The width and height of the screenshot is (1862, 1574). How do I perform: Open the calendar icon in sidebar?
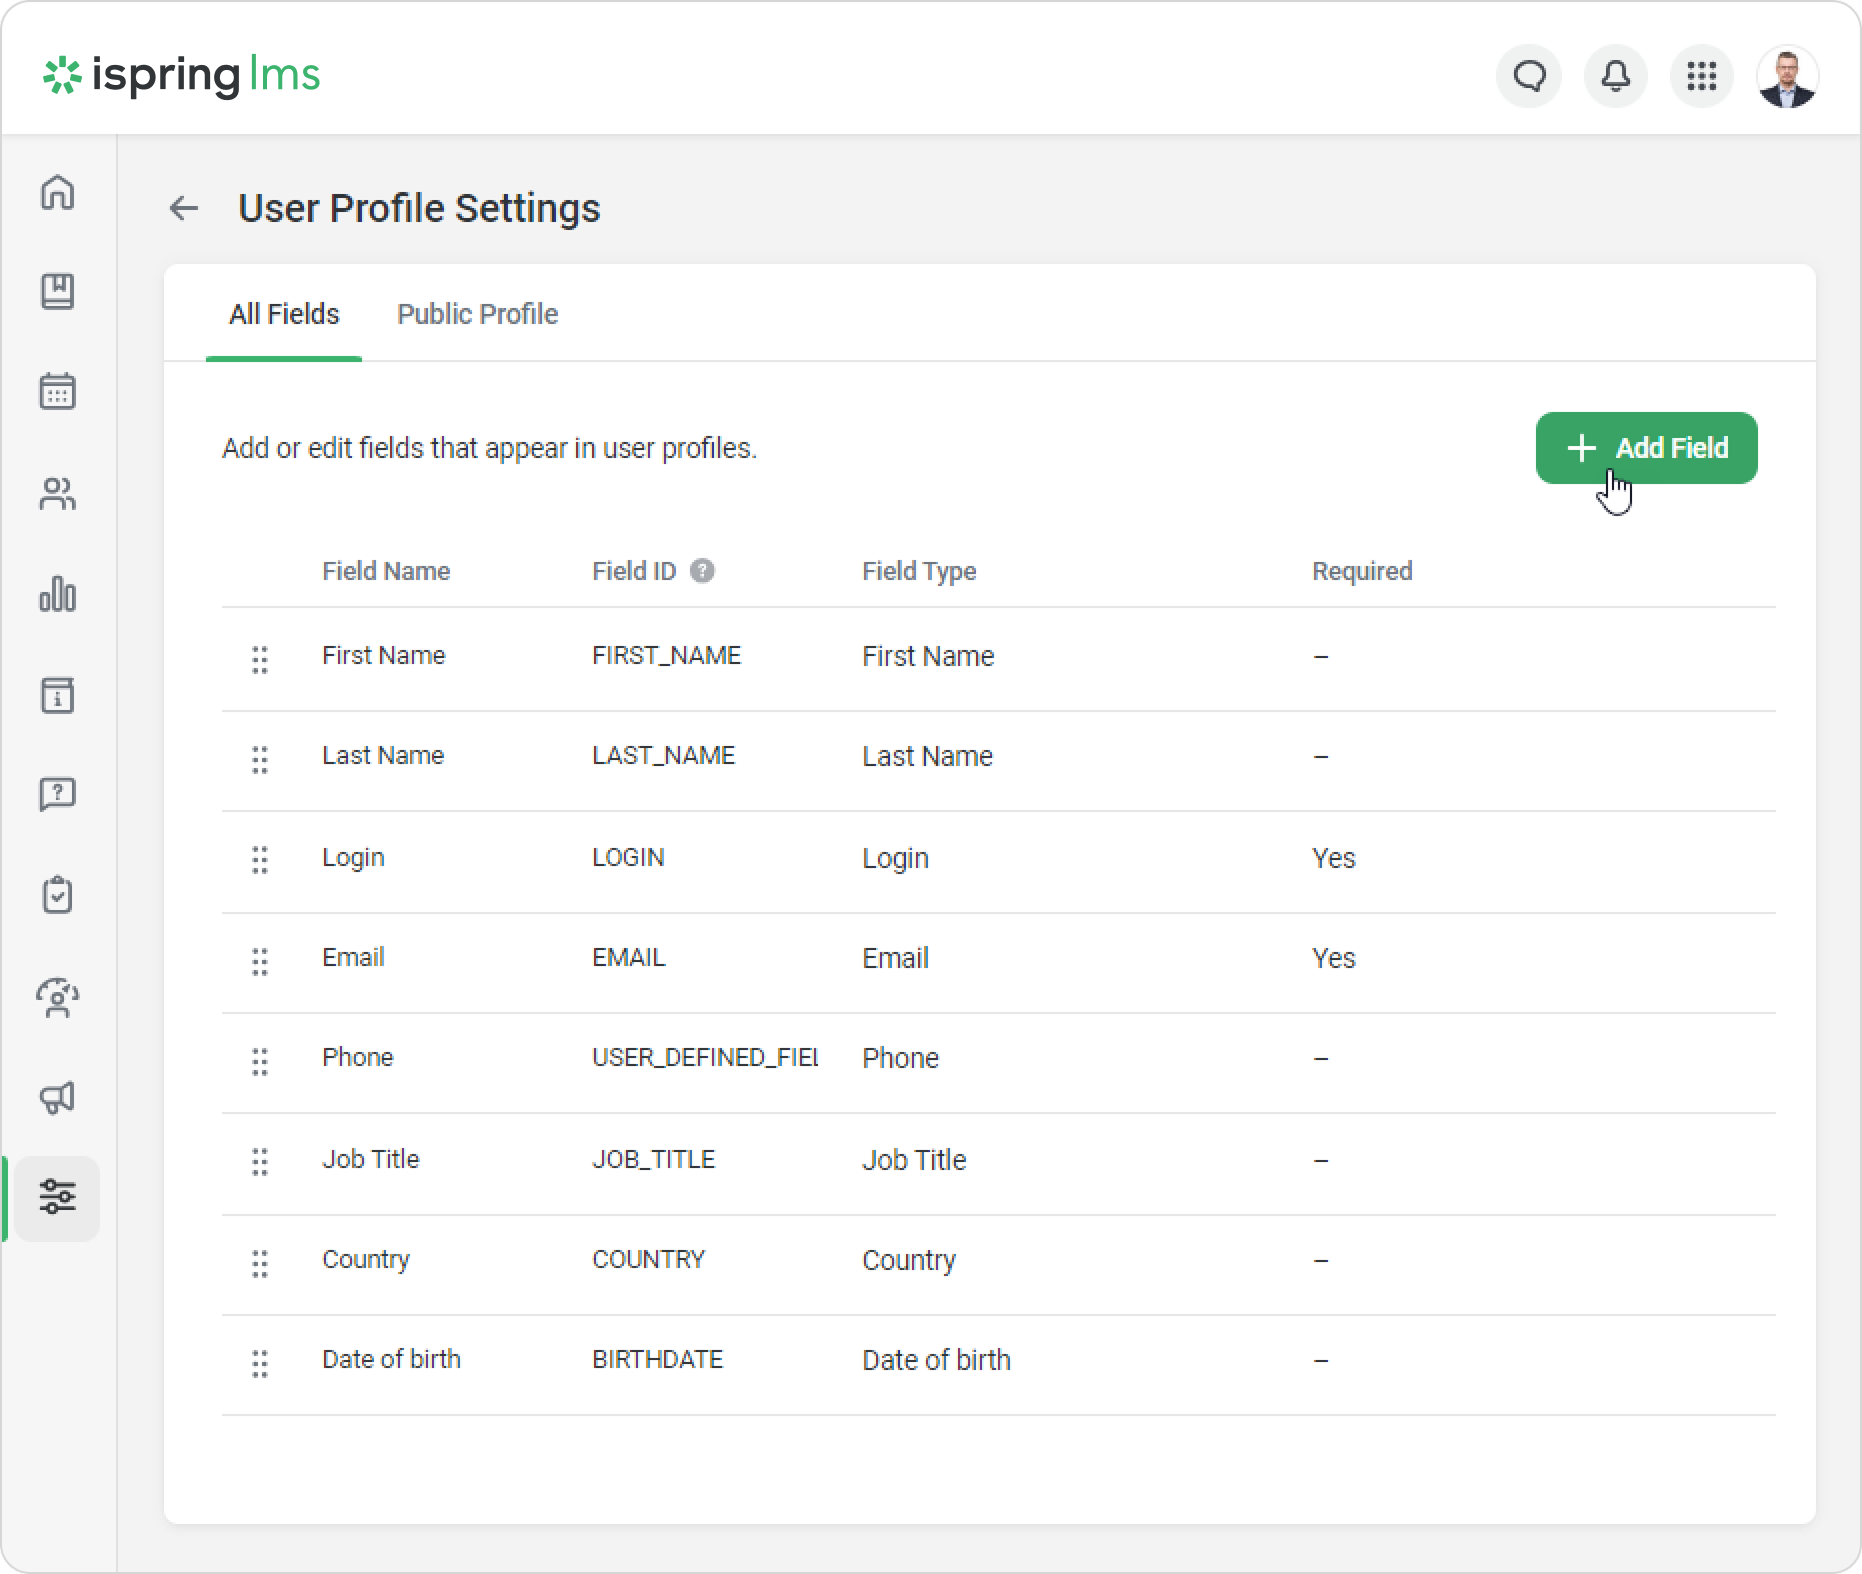point(57,392)
